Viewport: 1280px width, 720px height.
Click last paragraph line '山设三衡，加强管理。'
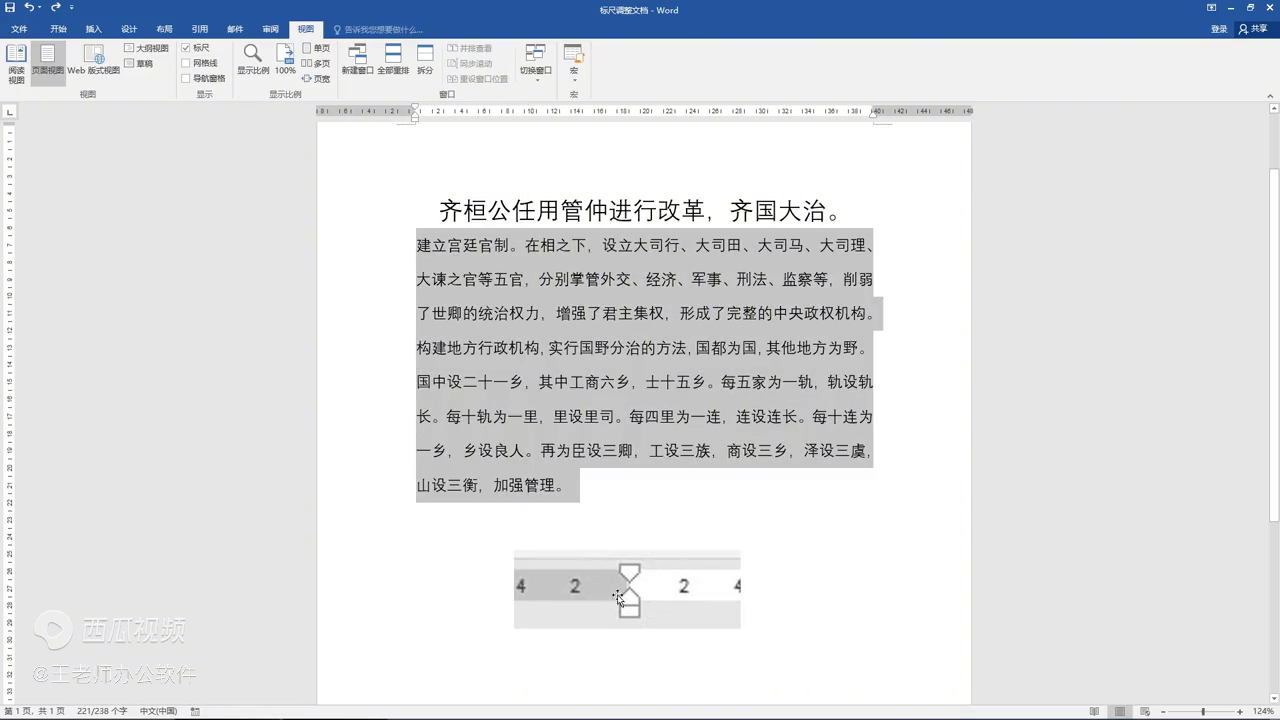point(491,485)
